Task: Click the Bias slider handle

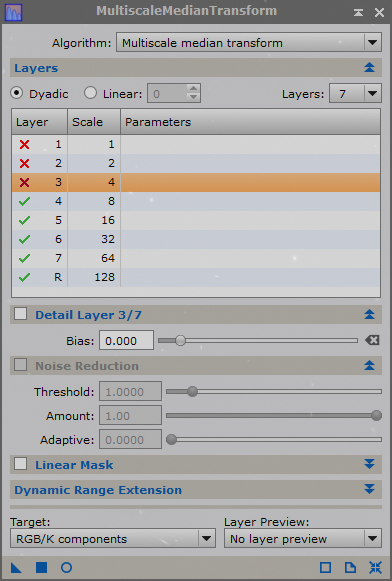Action: click(x=180, y=340)
